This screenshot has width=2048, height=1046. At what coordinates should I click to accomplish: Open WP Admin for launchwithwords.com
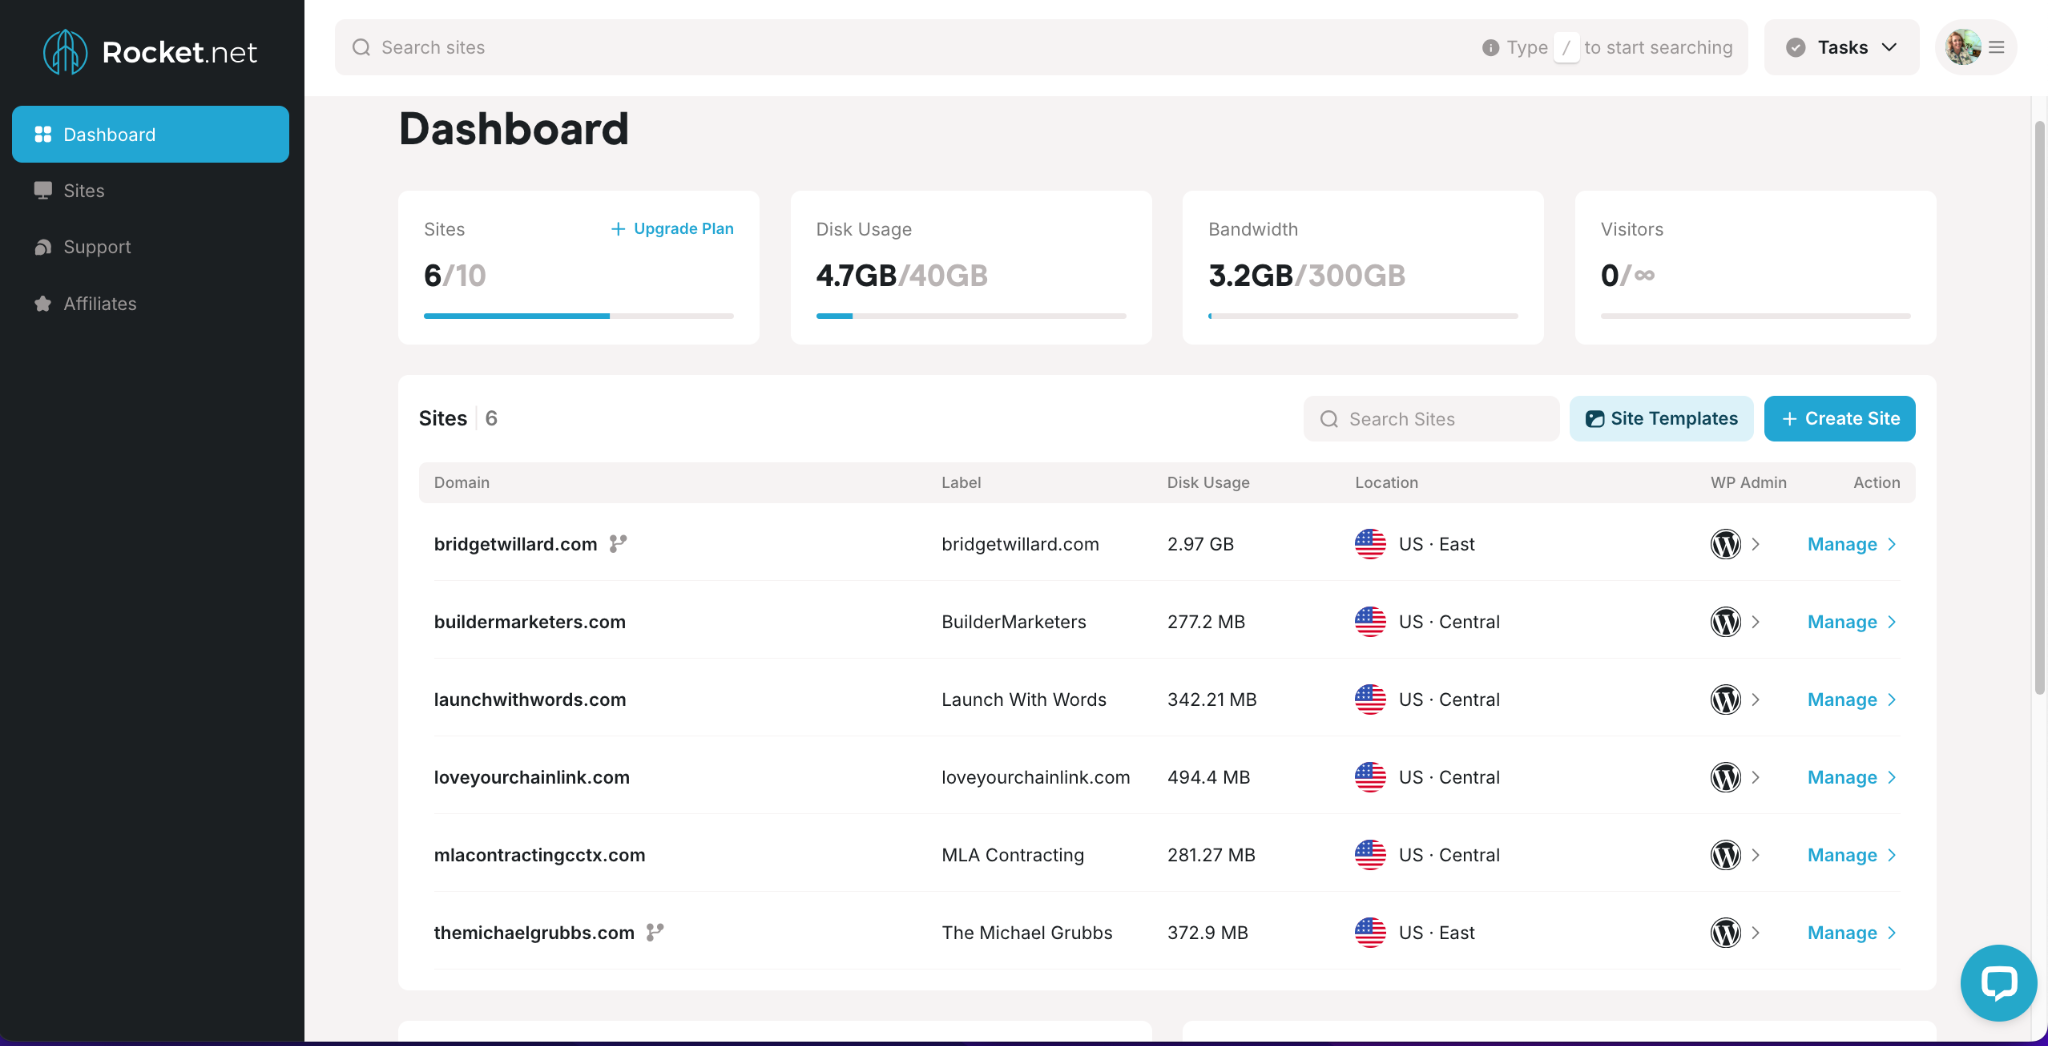point(1725,700)
